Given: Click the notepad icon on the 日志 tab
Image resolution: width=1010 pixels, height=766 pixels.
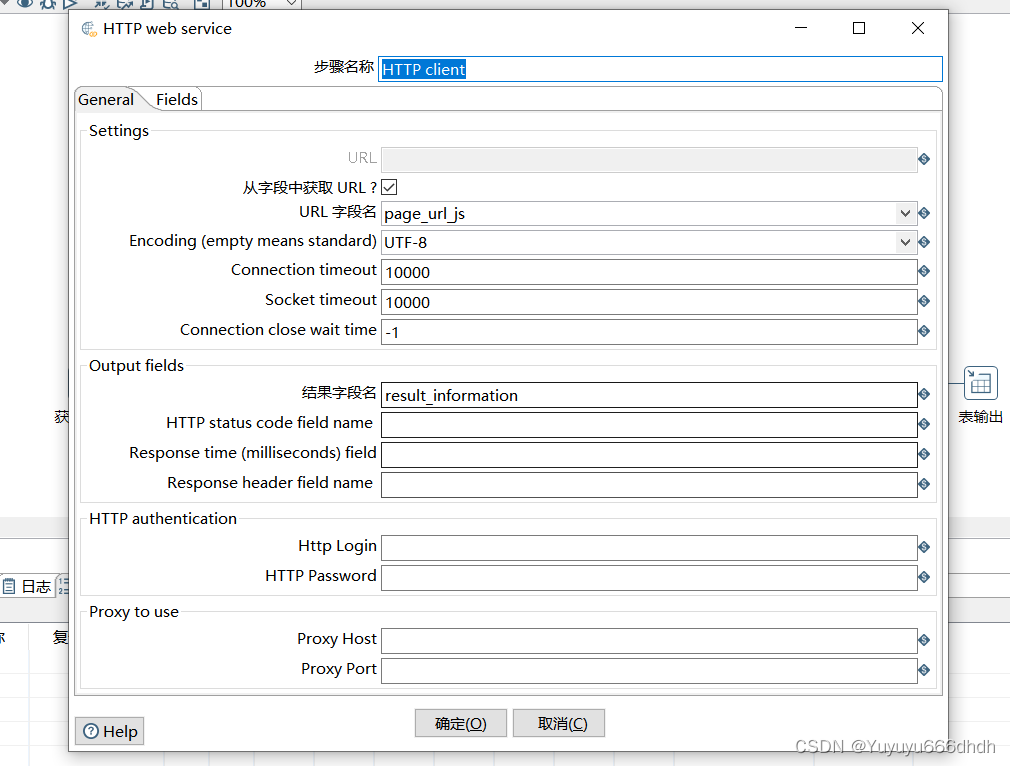Looking at the screenshot, I should [8, 585].
